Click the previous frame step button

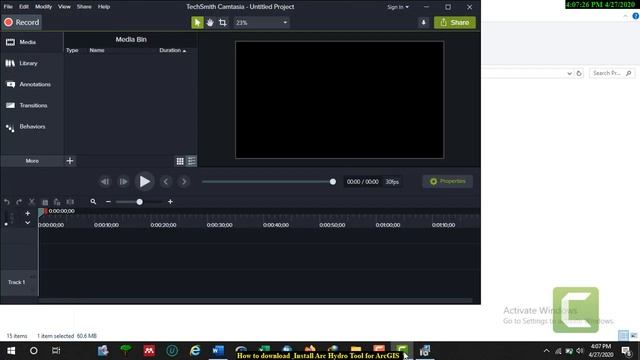105,182
